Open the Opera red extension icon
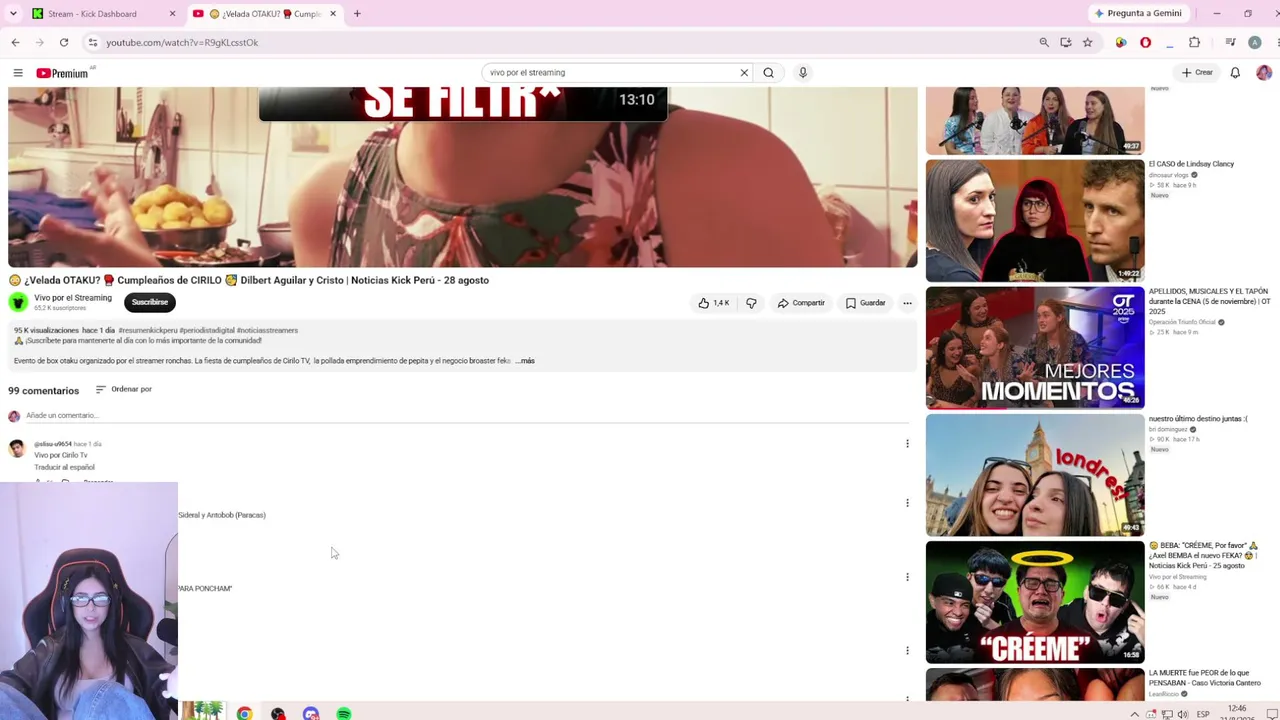The height and width of the screenshot is (720, 1280). click(x=1145, y=42)
